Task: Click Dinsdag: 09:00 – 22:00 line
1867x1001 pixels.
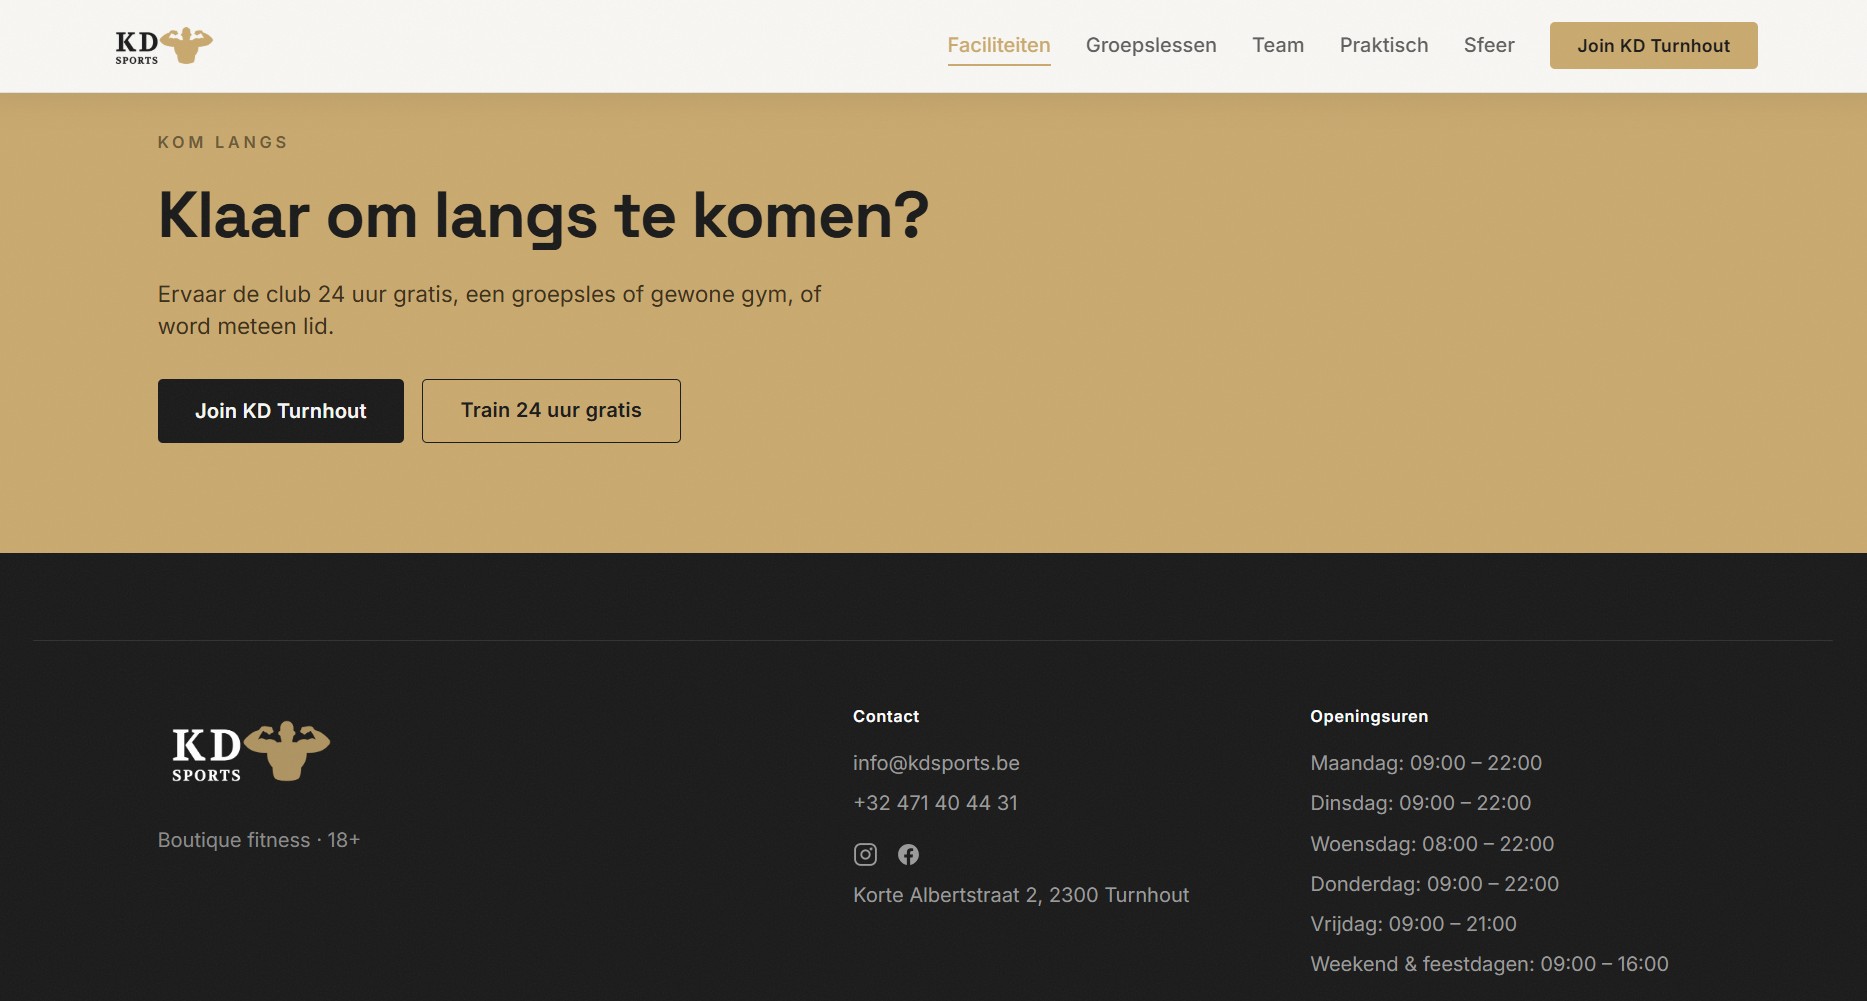Action: click(x=1421, y=803)
